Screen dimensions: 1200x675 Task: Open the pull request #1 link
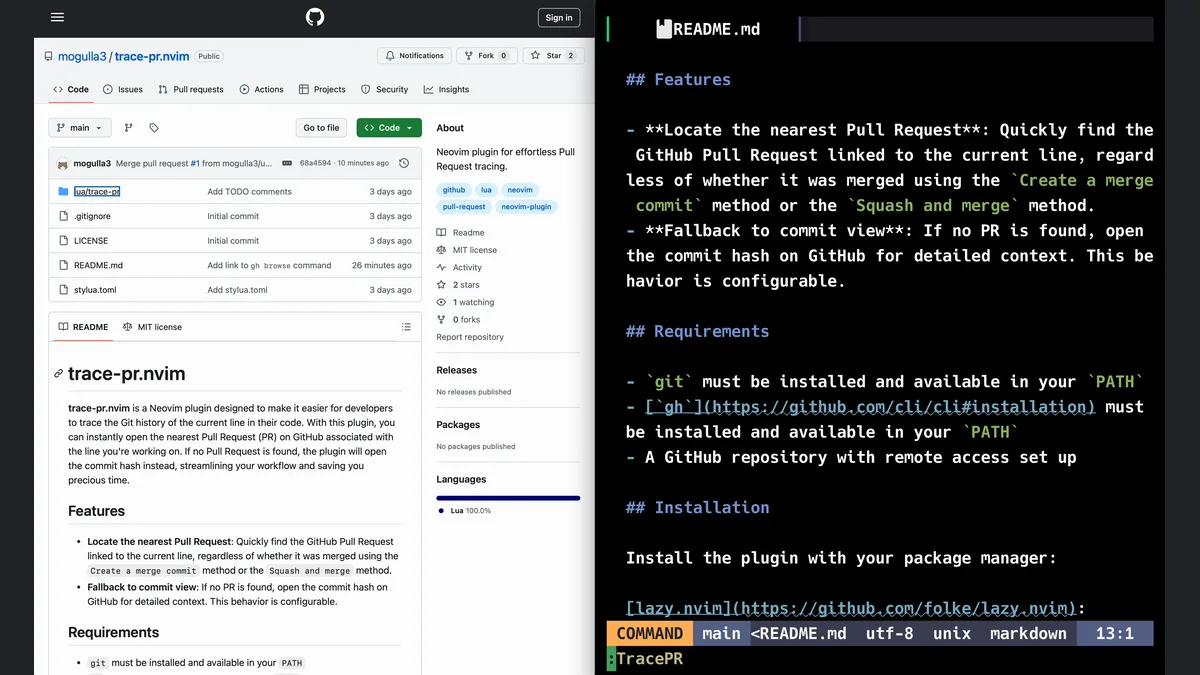tap(195, 163)
